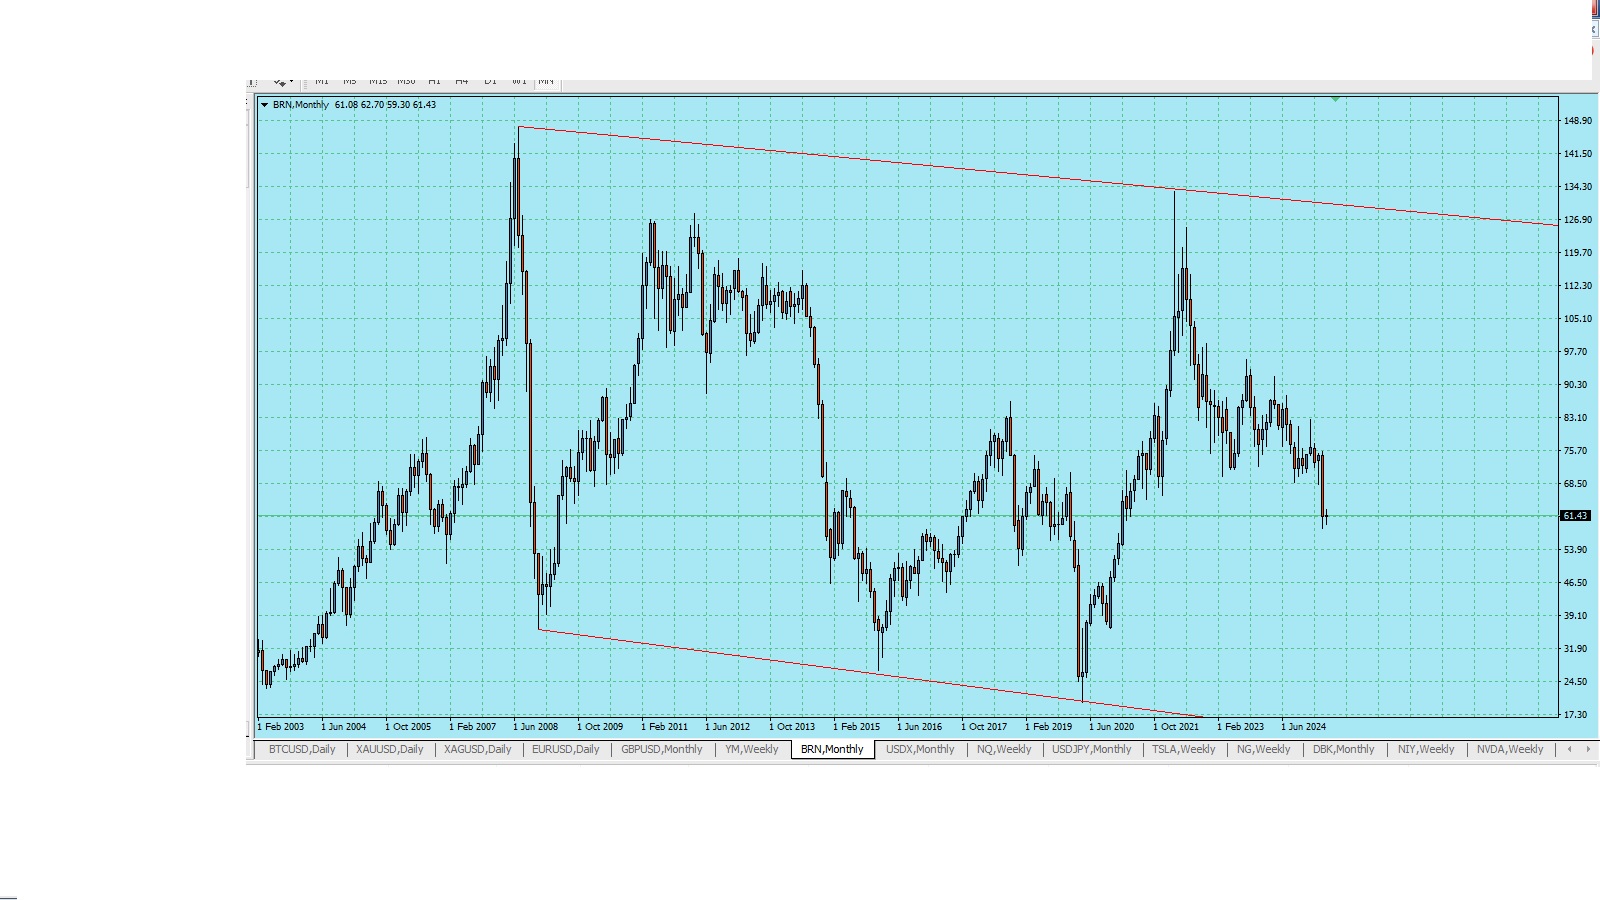
Task: Select the USDJPY,Monthly chart tab
Action: (x=1091, y=749)
